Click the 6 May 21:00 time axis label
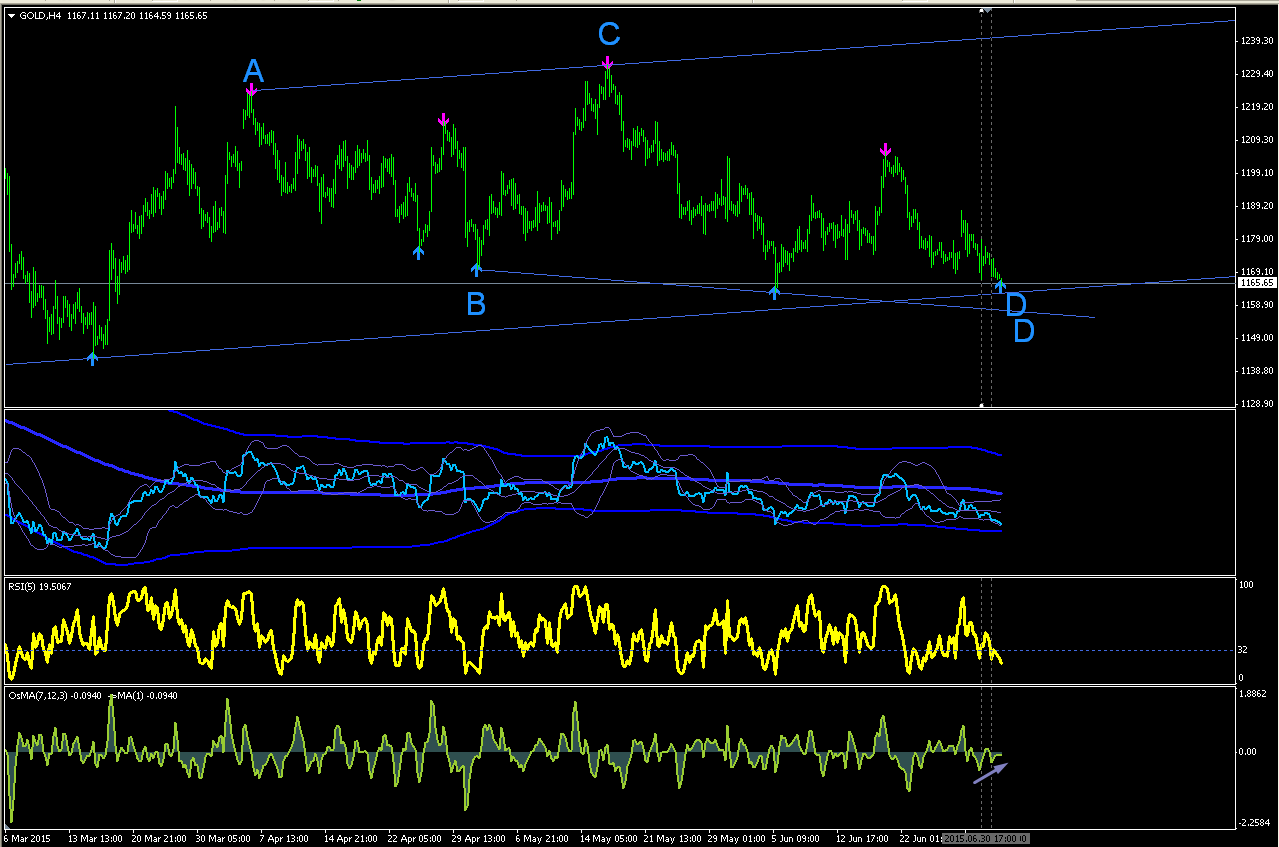Screen dimensions: 1279x847 click(541, 838)
